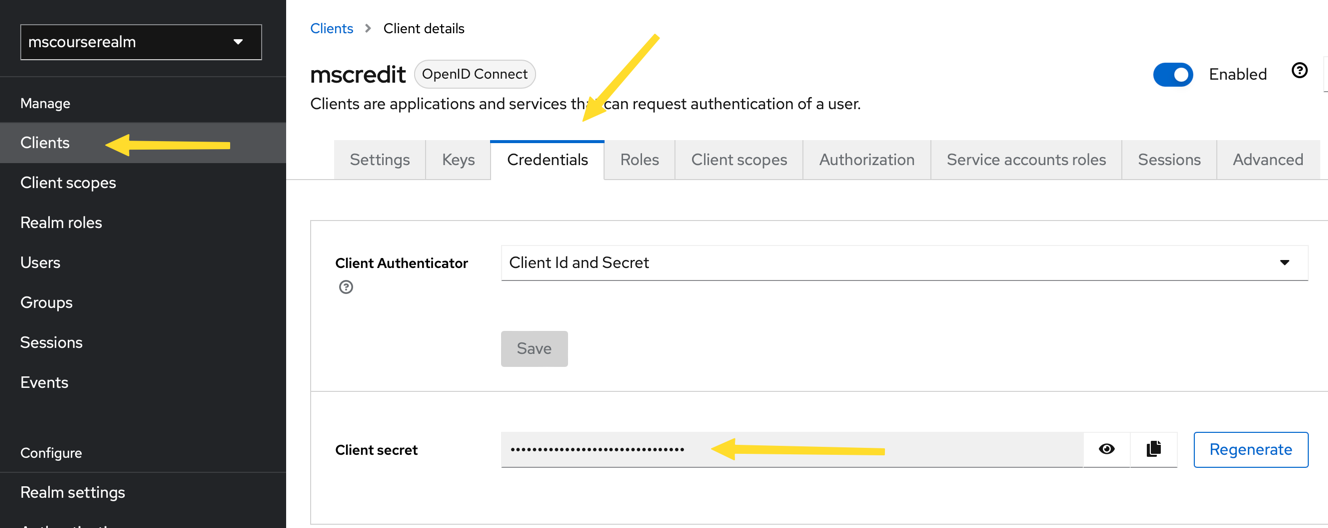Click the OpenID Connect badge
1328x528 pixels.
[x=475, y=74]
